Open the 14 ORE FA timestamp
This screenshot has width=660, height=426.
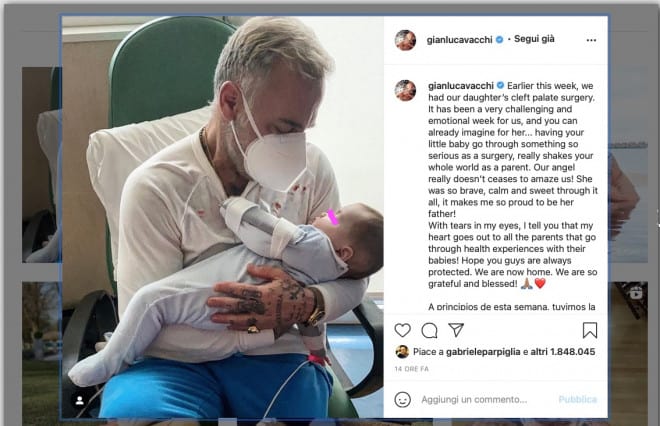tap(411, 369)
